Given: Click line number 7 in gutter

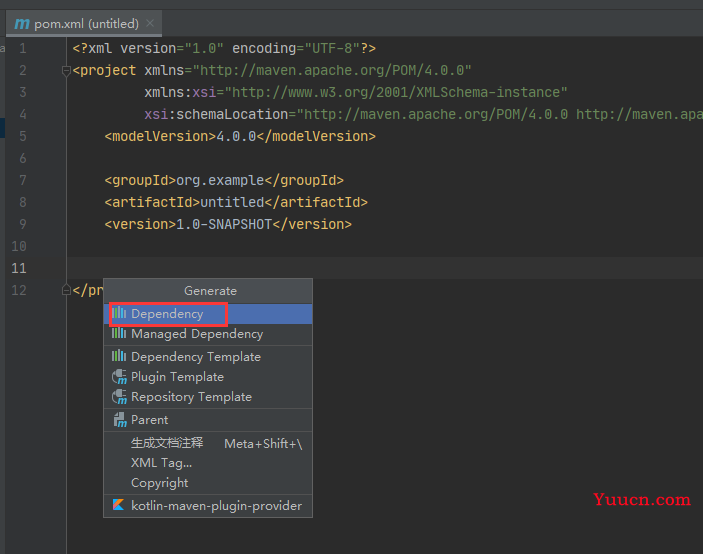Looking at the screenshot, I should [x=23, y=180].
